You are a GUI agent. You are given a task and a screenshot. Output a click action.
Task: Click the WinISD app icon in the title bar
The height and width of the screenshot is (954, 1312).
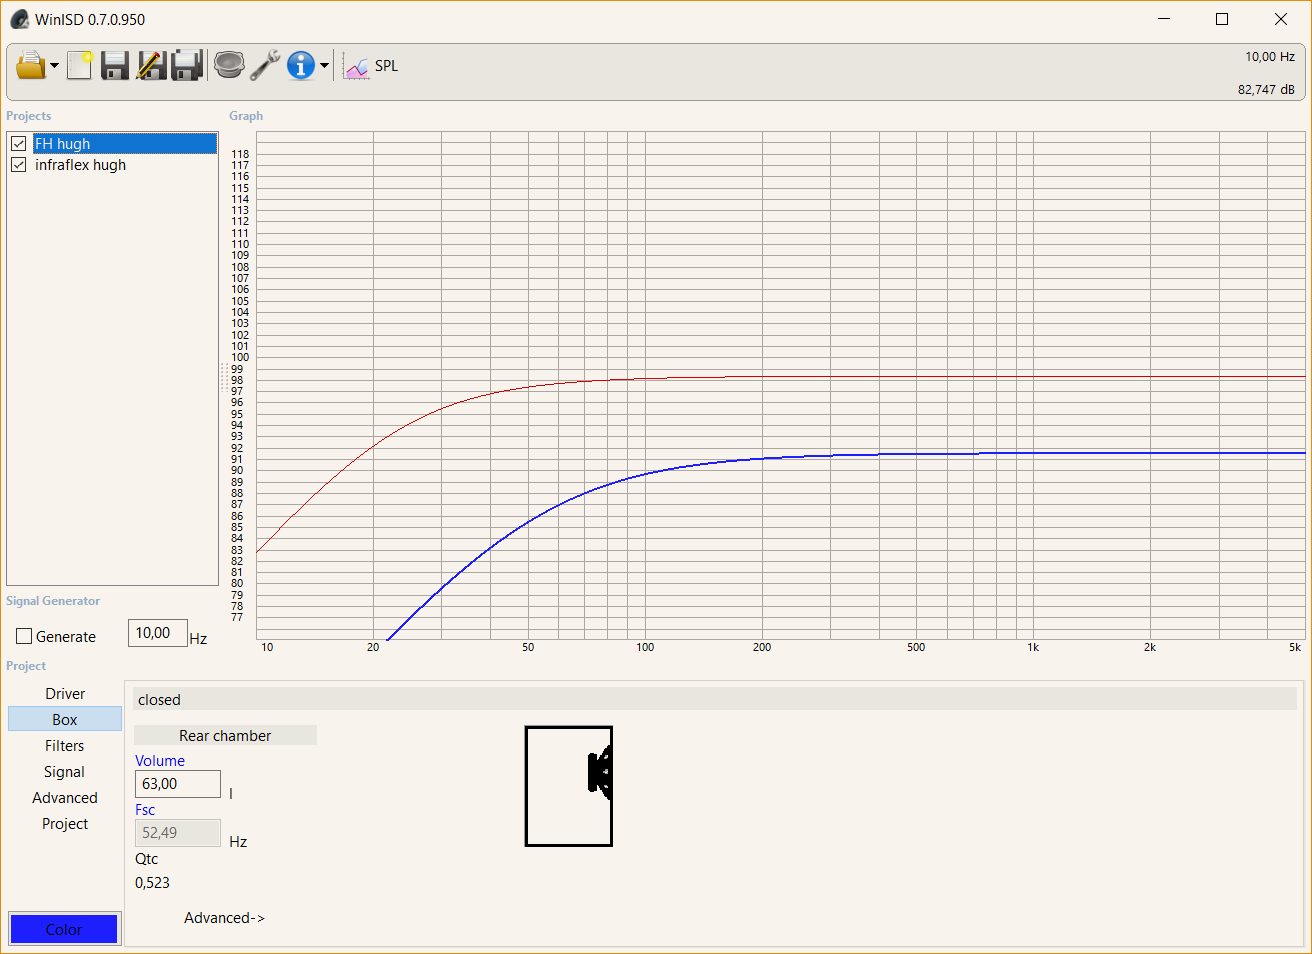pos(19,19)
